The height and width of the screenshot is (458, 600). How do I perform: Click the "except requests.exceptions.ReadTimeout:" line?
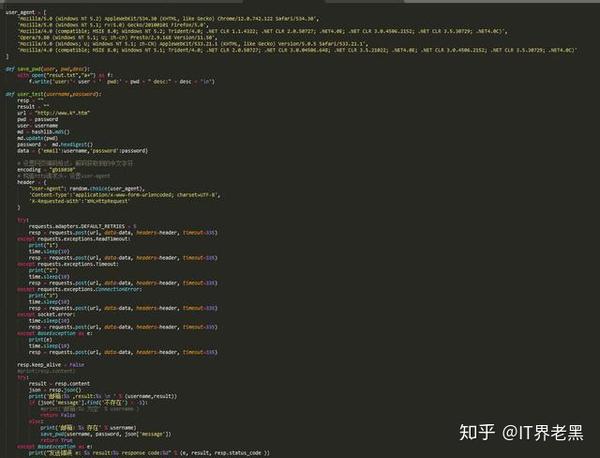pyautogui.click(x=74, y=239)
